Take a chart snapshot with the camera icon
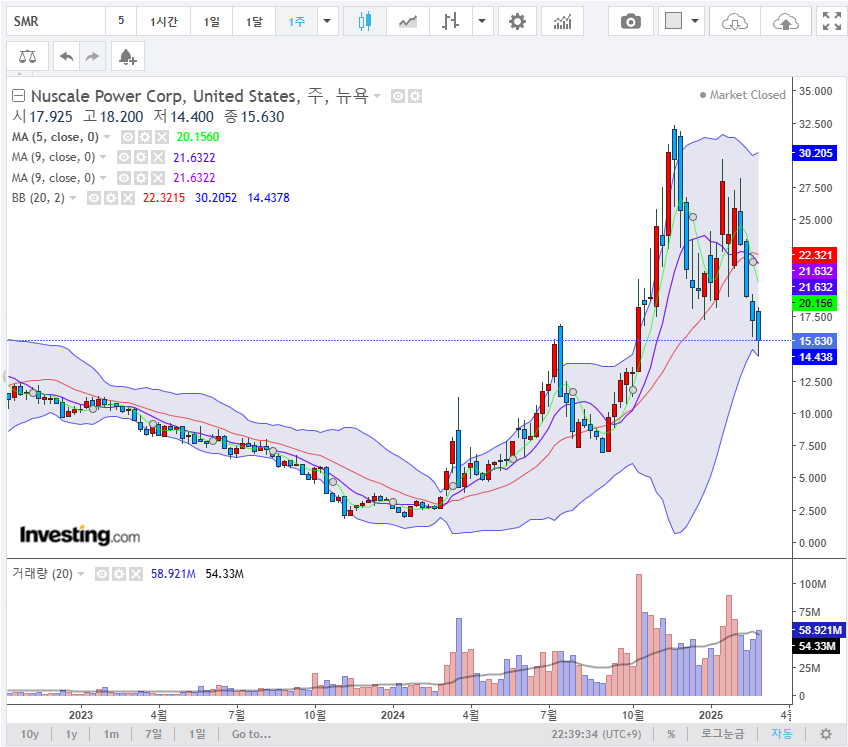This screenshot has height=747, width=848. 631,22
